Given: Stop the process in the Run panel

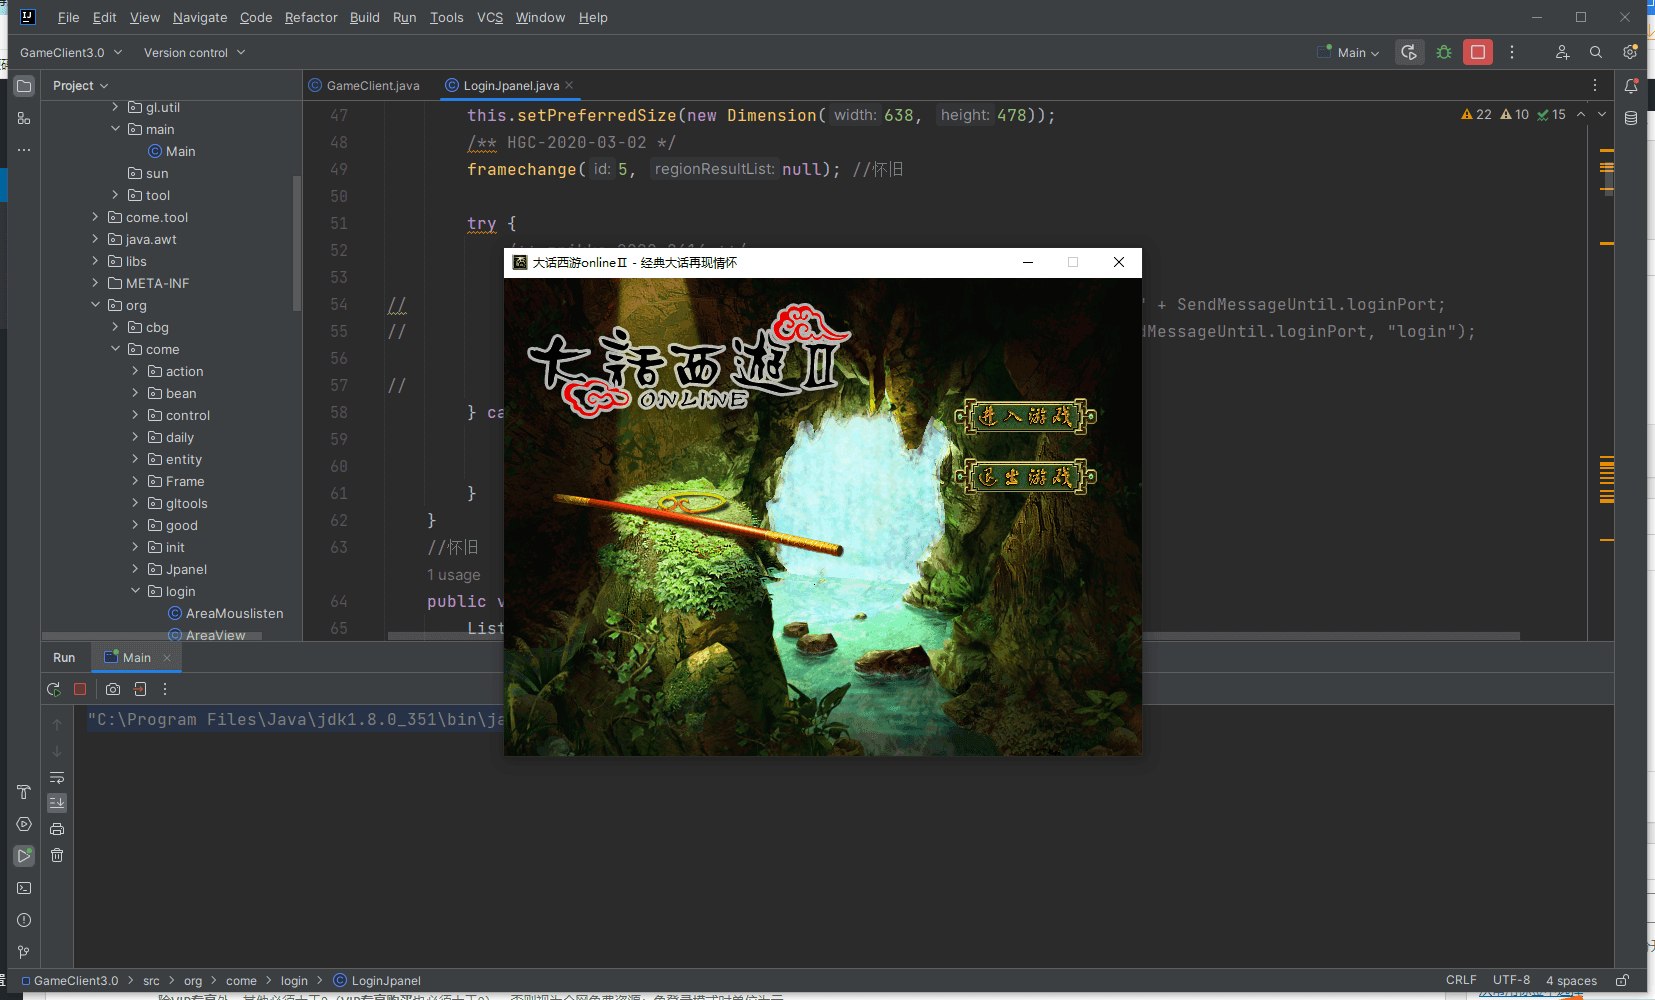Looking at the screenshot, I should pos(80,689).
